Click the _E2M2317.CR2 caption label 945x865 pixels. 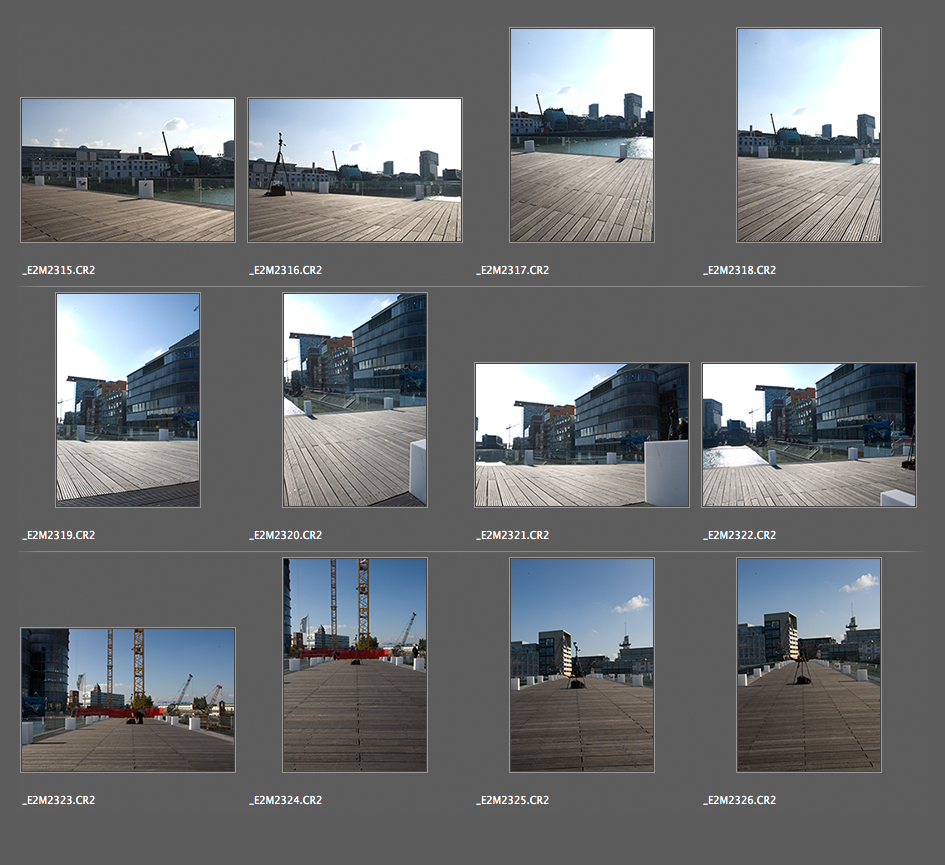513,270
